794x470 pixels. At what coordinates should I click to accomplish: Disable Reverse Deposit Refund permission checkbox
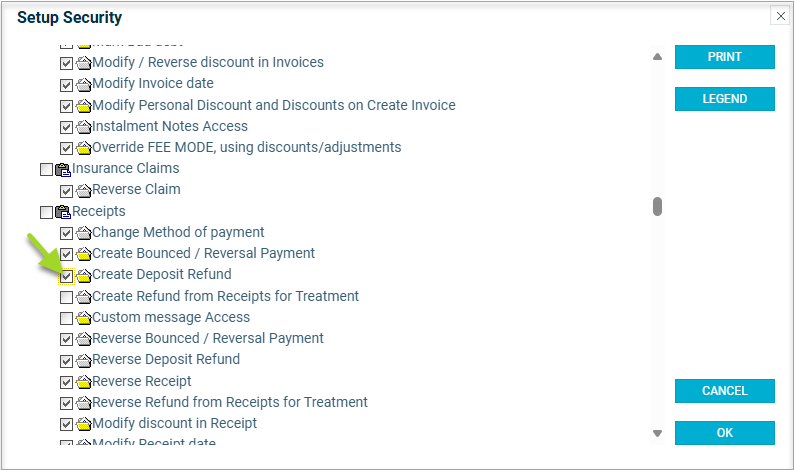tap(66, 360)
